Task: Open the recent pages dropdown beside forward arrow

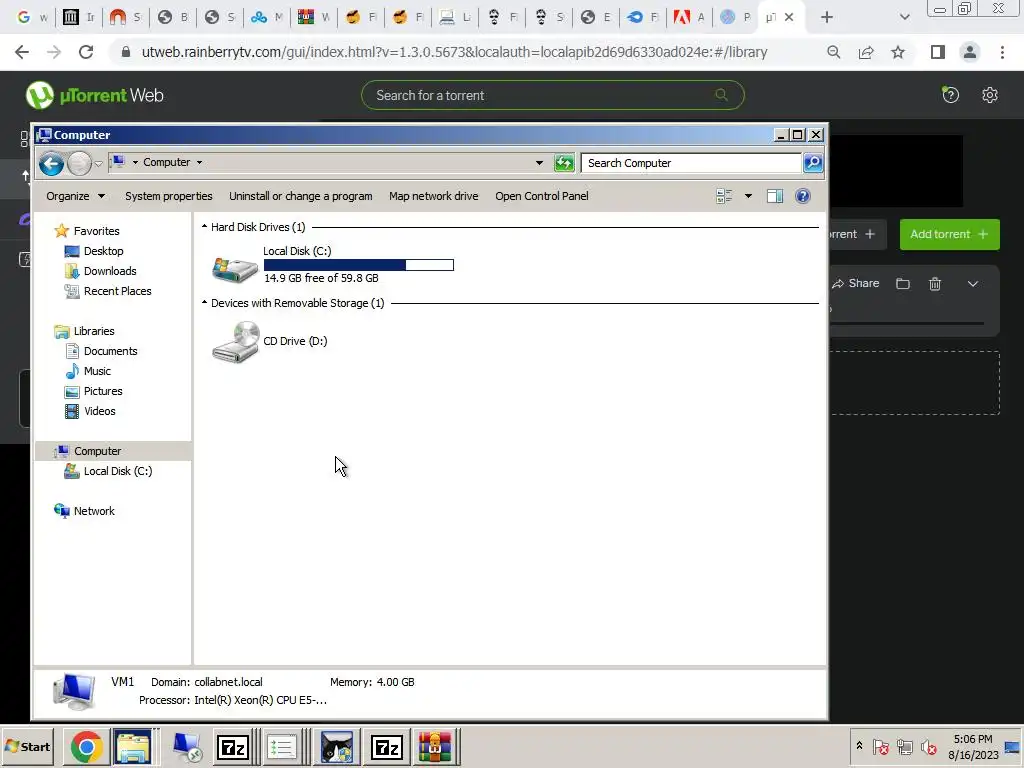Action: click(98, 163)
